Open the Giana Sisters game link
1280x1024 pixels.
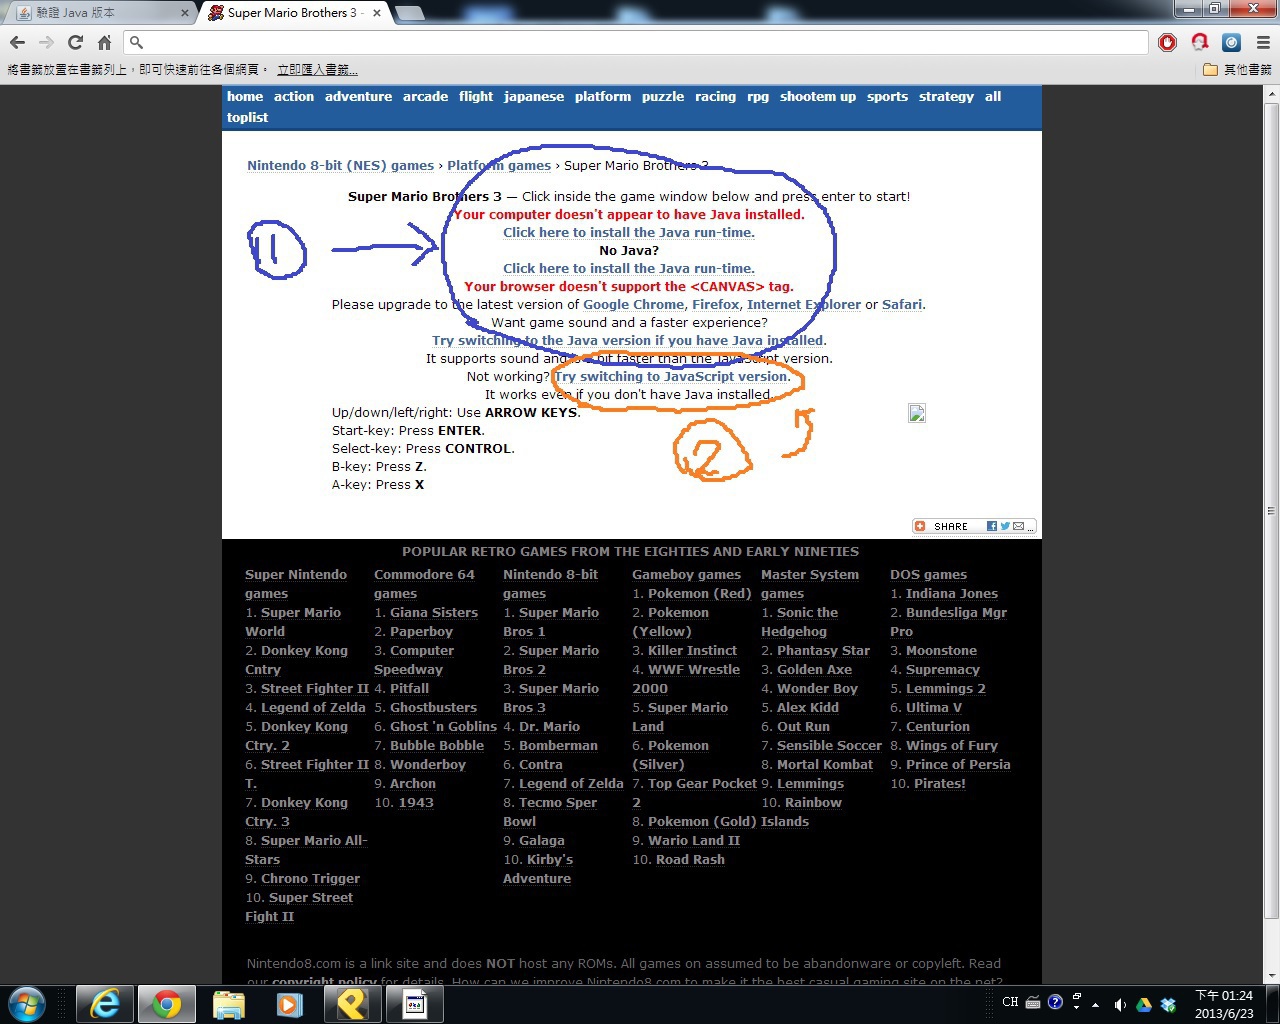[x=434, y=612]
